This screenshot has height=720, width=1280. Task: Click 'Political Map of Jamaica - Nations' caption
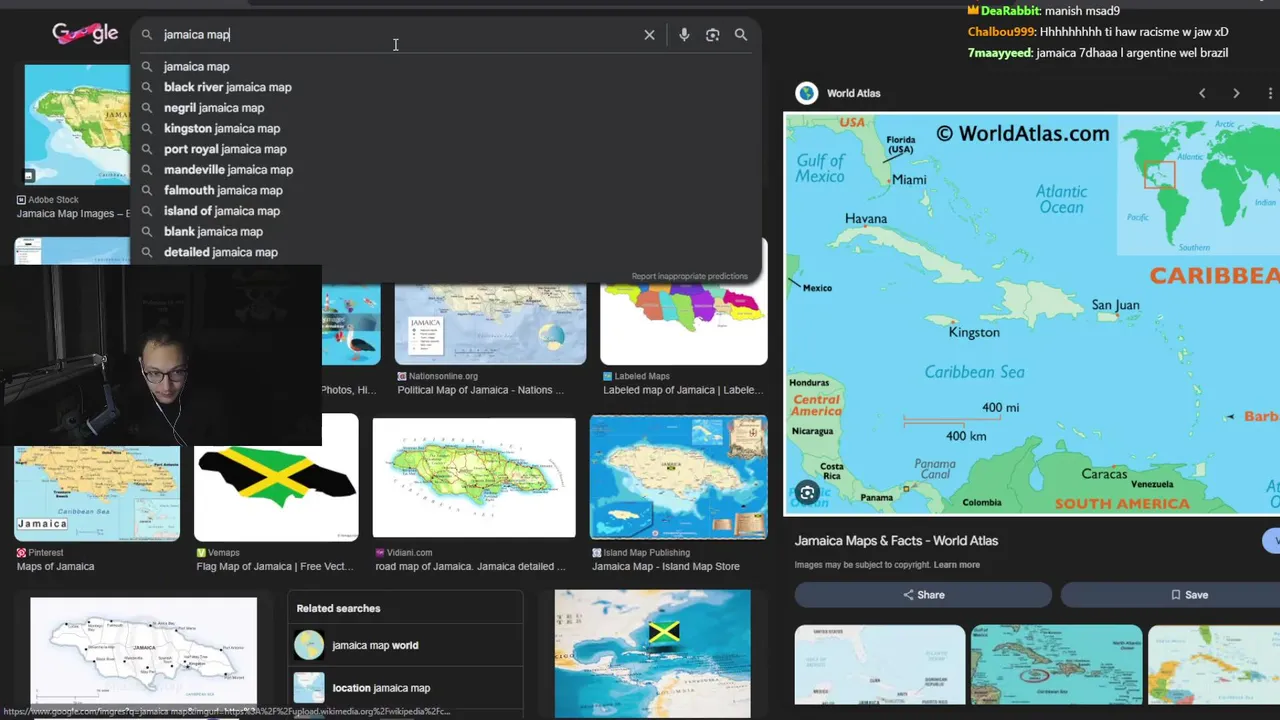(x=481, y=390)
